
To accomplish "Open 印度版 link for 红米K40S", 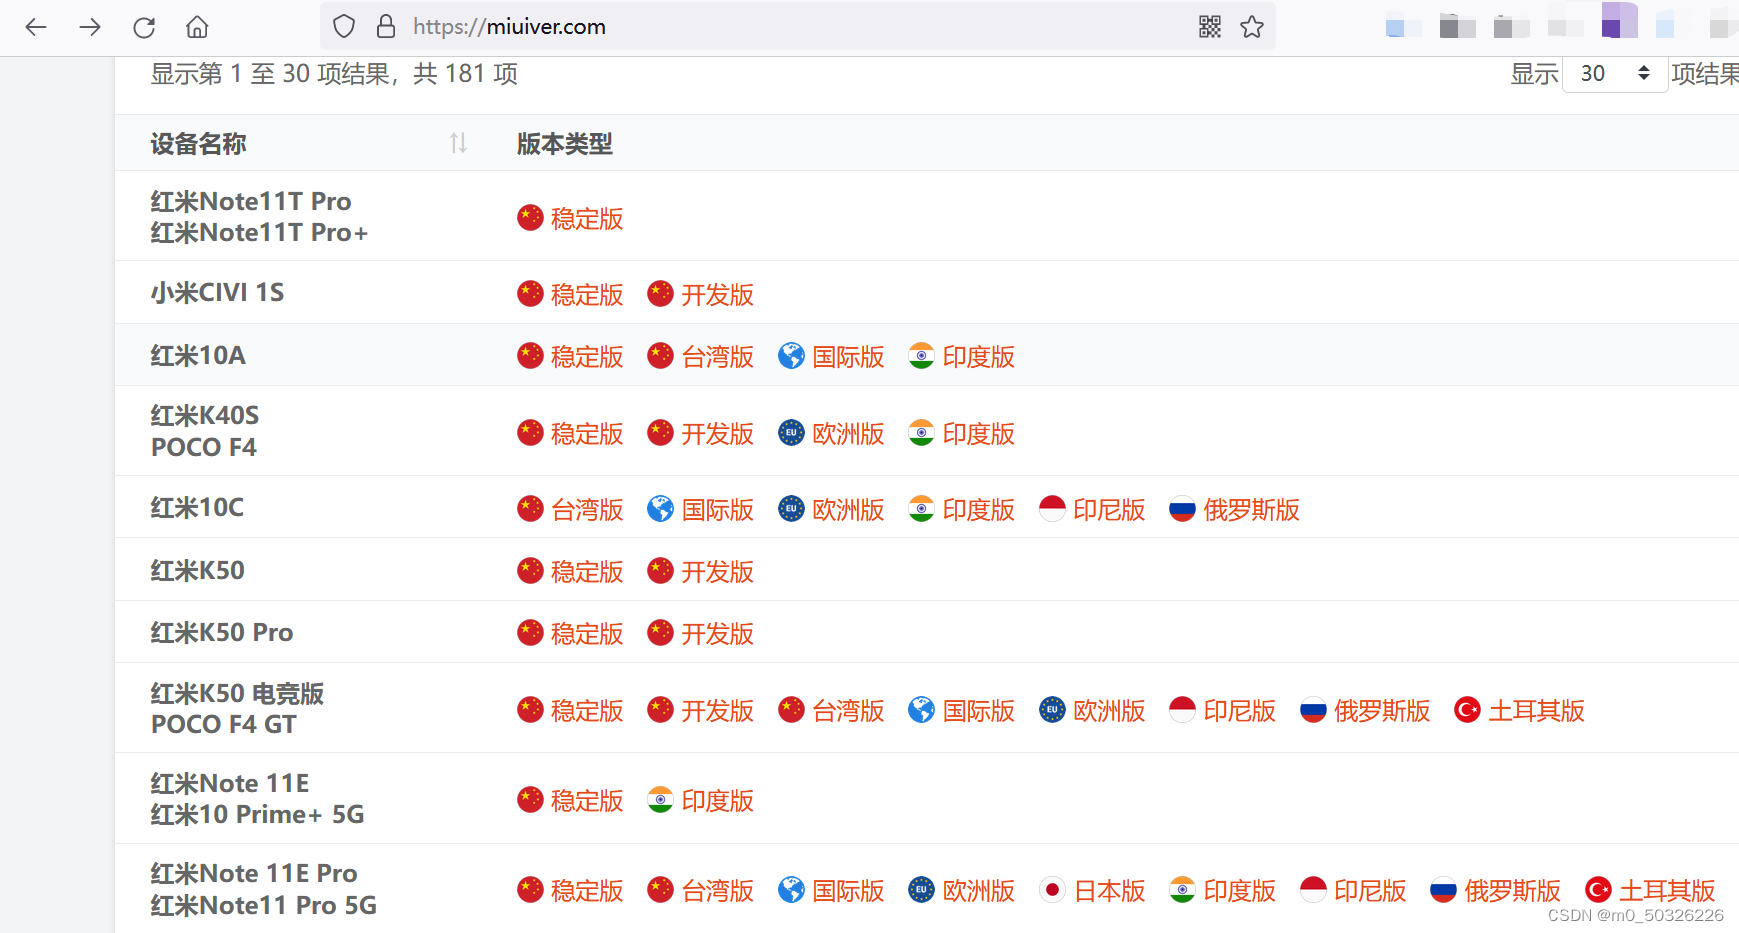I will coord(979,434).
